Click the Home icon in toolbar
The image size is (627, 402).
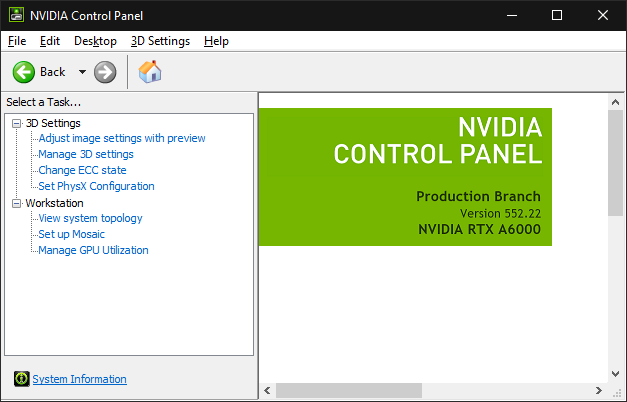tap(150, 72)
